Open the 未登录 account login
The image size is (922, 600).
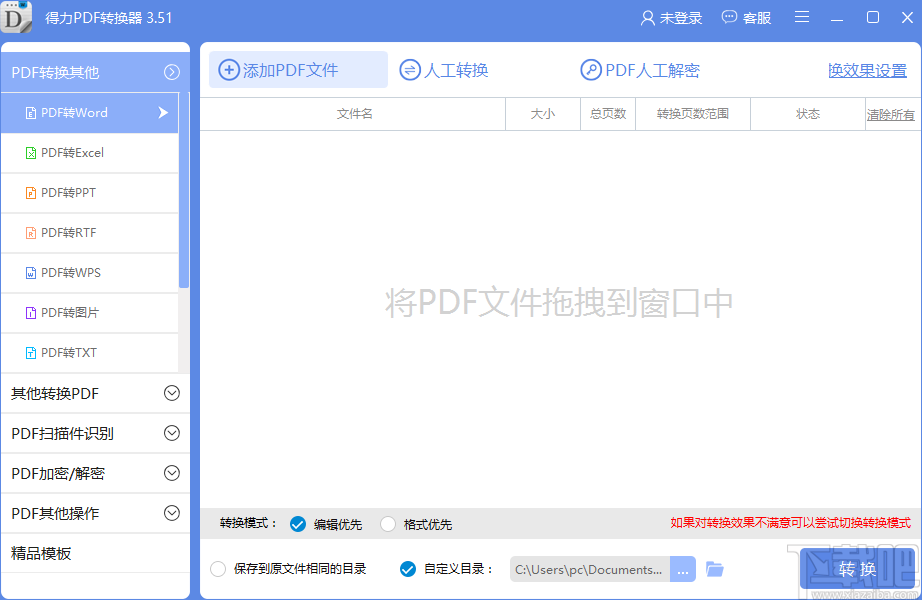click(x=671, y=17)
